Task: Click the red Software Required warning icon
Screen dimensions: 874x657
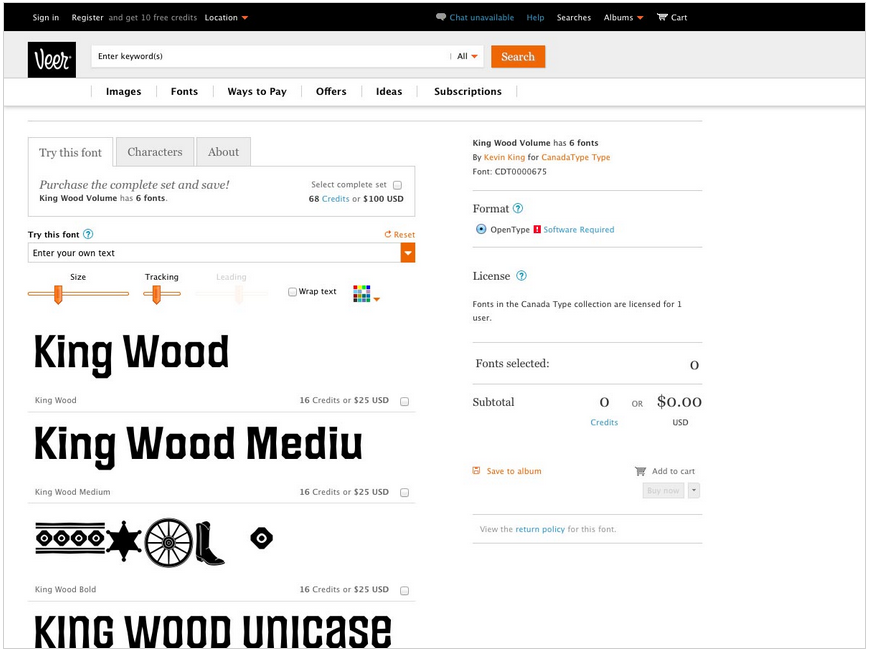Action: tap(537, 229)
